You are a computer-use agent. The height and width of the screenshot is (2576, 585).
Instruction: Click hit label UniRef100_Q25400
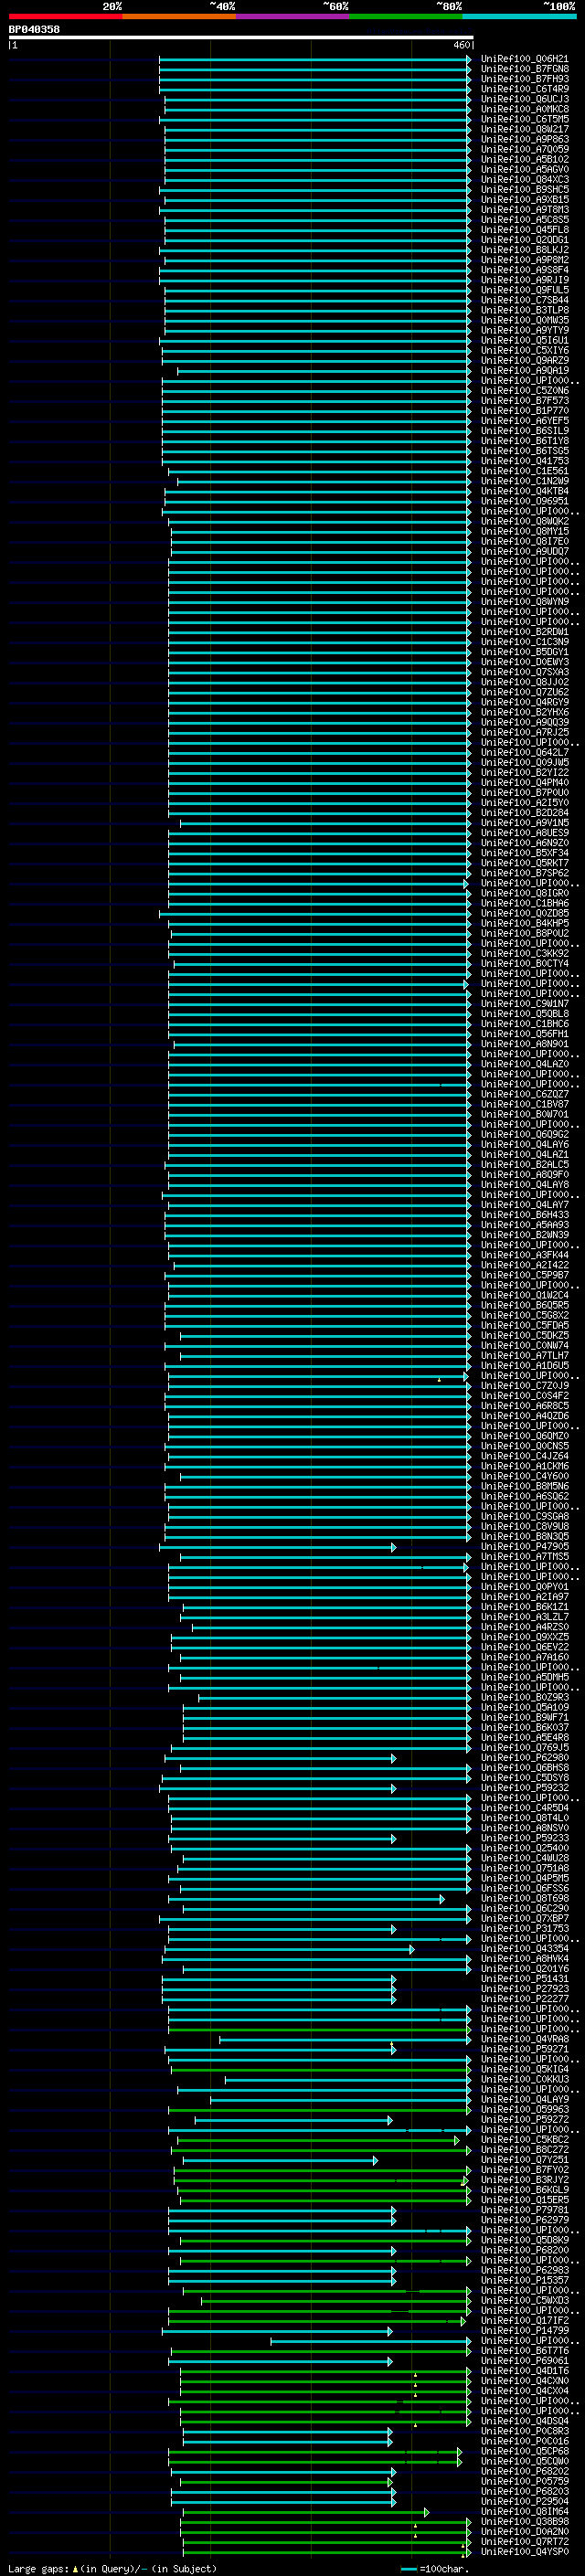pos(524,1849)
